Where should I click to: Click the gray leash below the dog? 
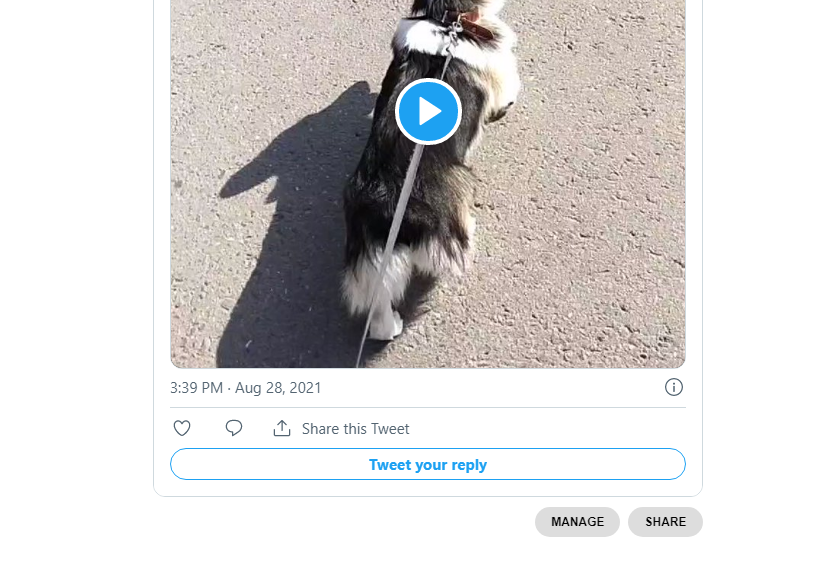(x=366, y=345)
